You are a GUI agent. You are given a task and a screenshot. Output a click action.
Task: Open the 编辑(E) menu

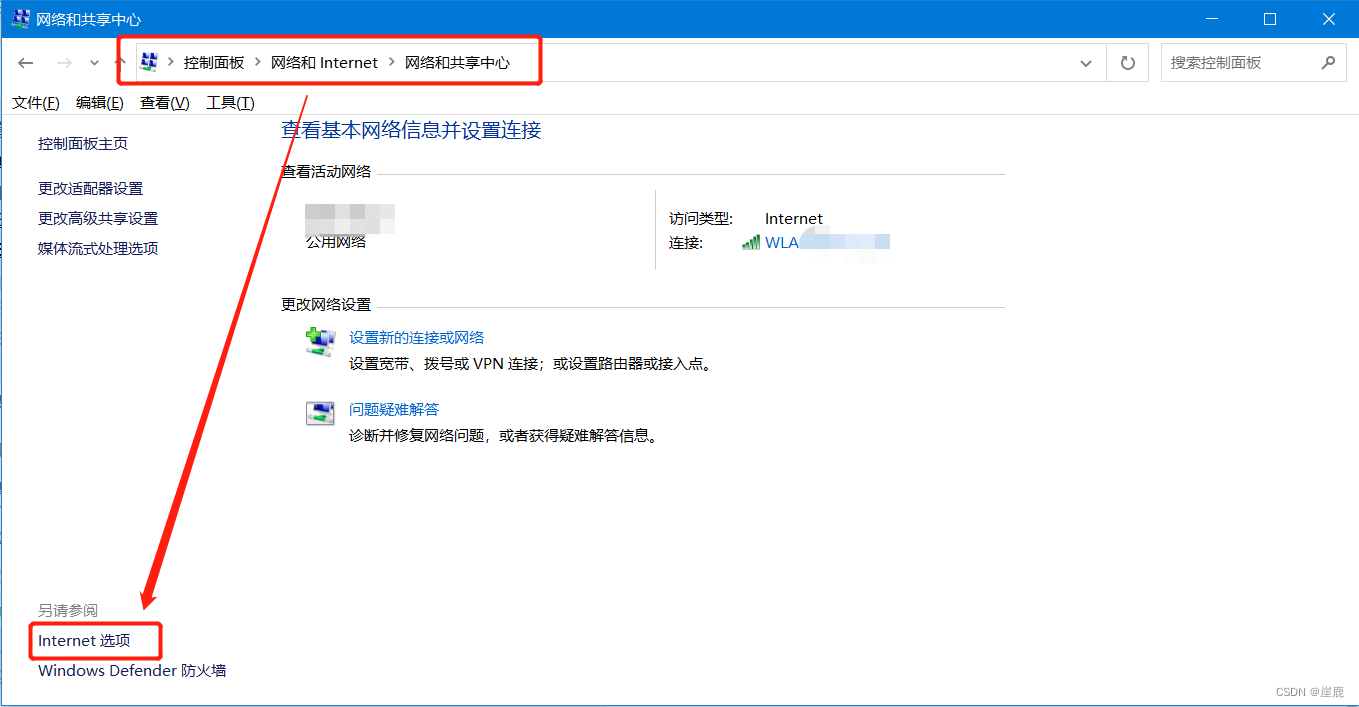tap(100, 103)
